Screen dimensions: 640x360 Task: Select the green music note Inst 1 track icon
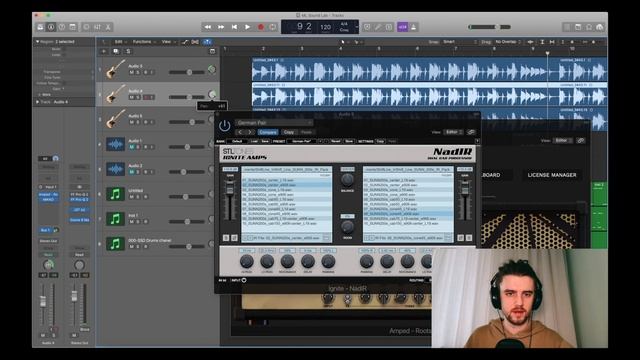116,219
